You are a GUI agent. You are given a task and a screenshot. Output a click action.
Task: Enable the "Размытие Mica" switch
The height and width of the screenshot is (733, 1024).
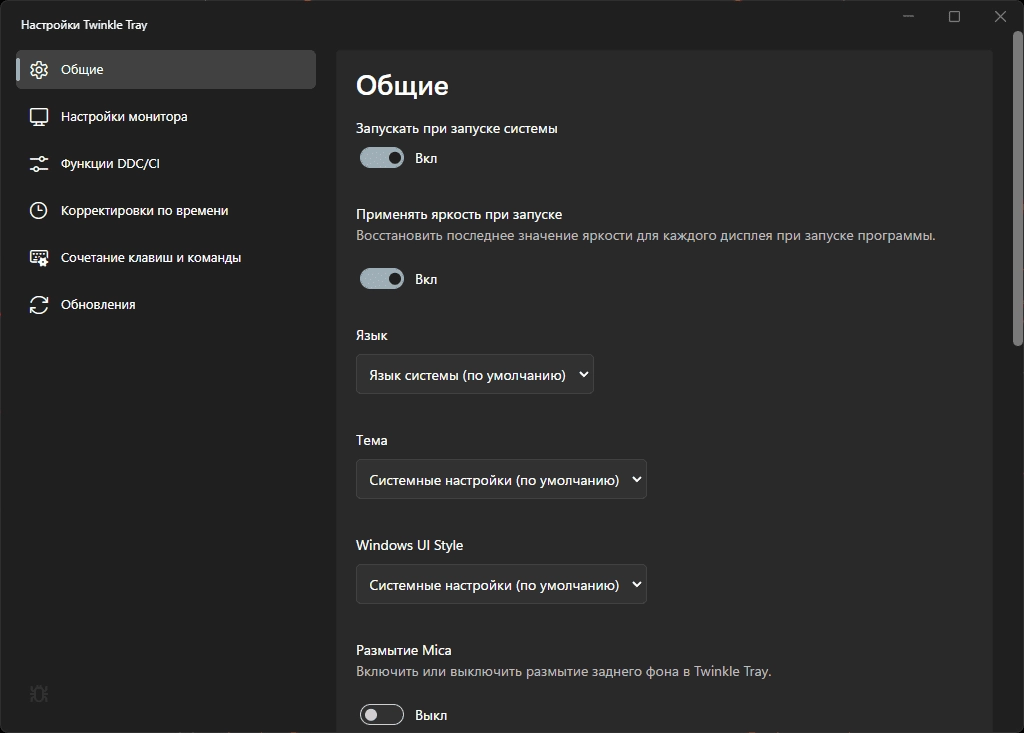click(382, 715)
